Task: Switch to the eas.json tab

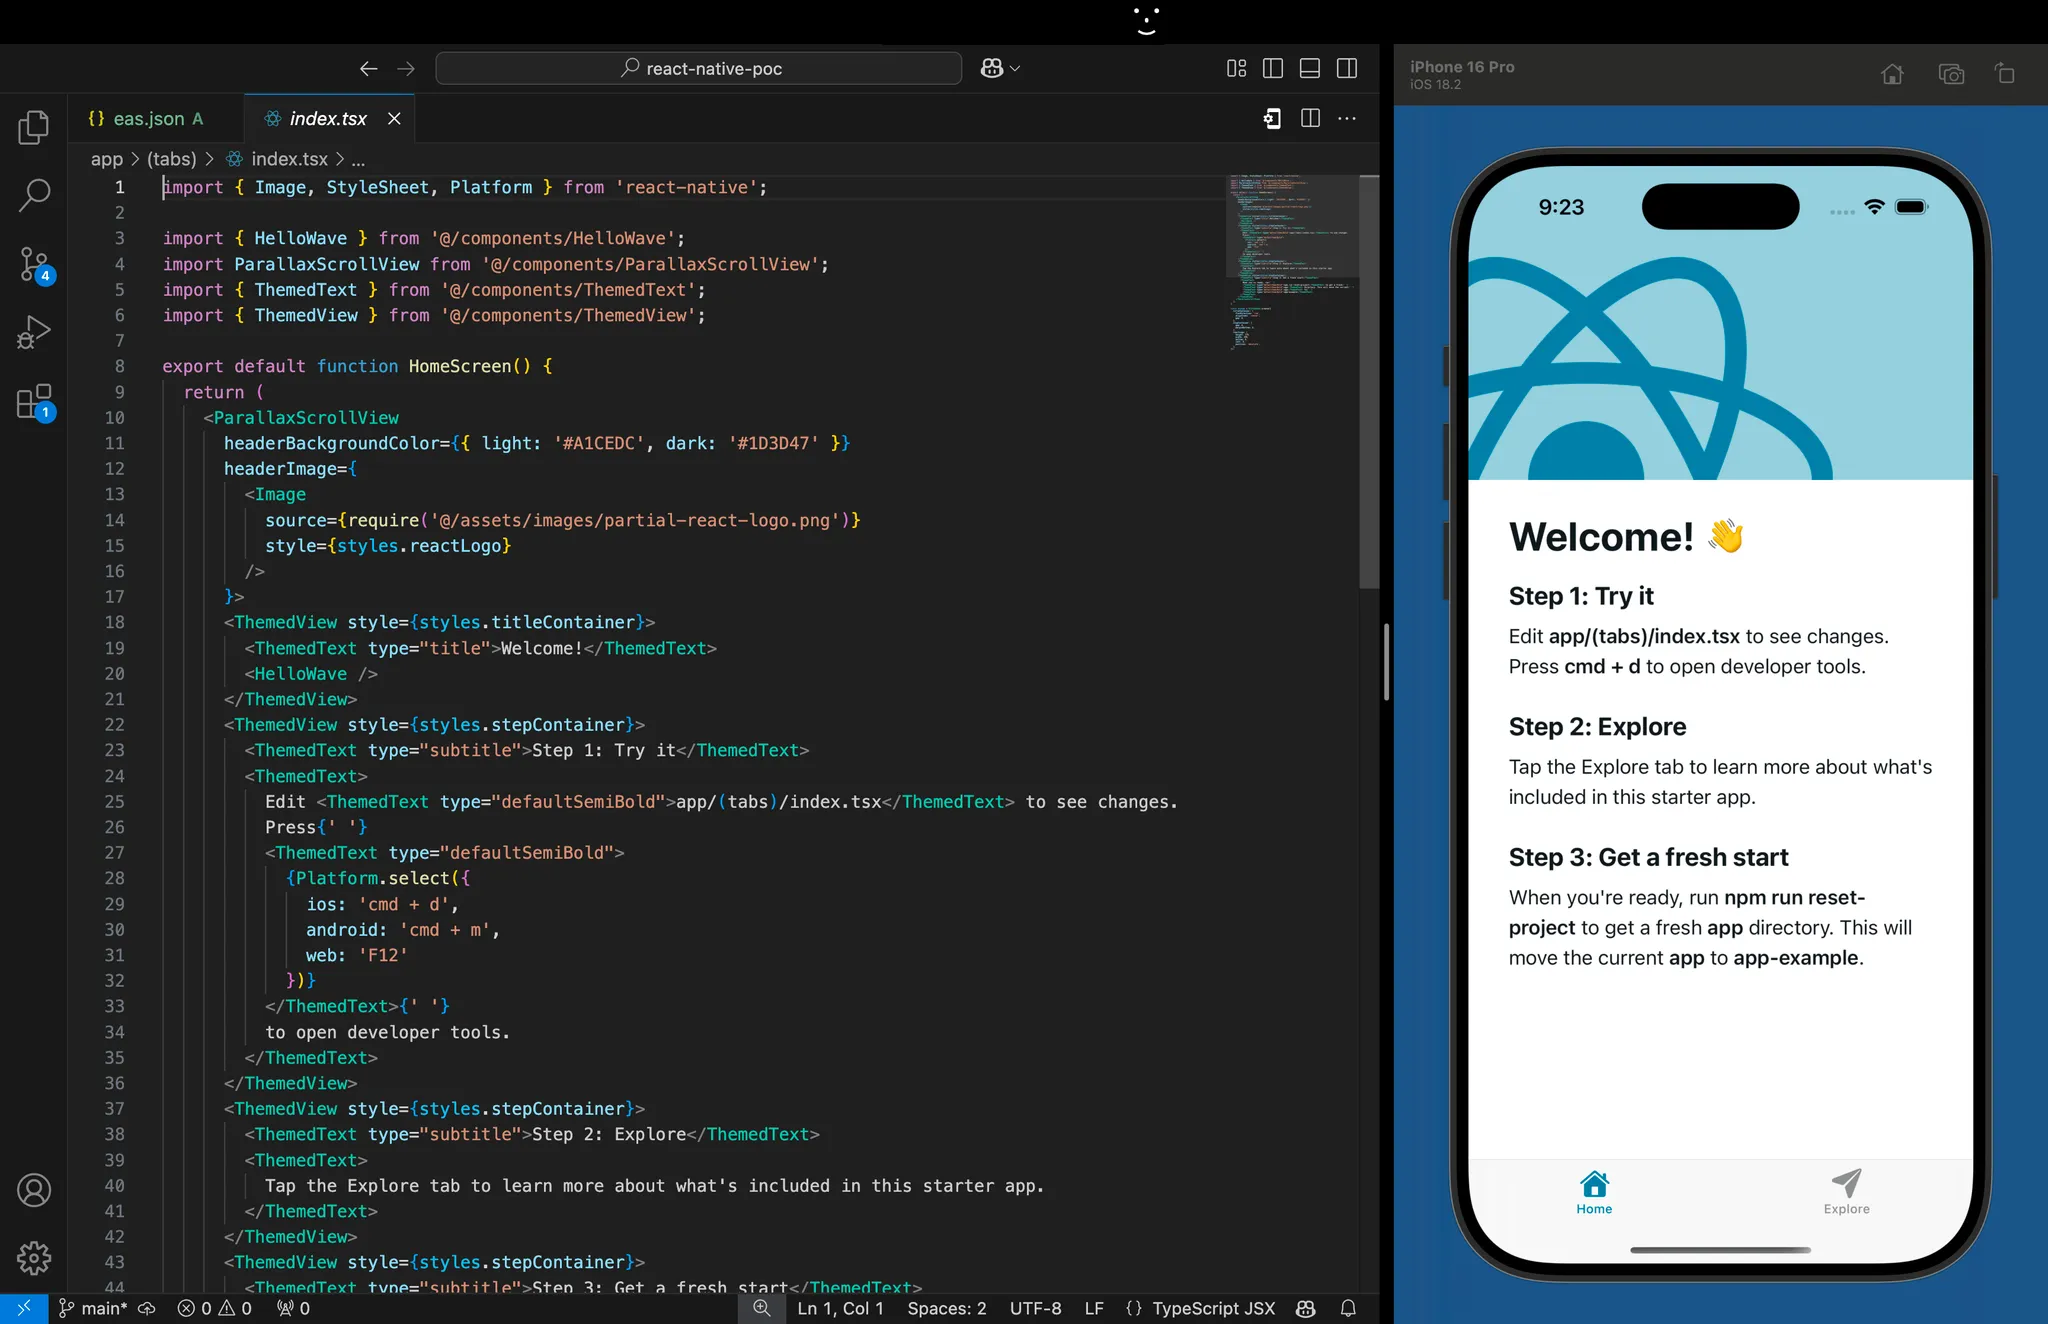Action: click(147, 118)
